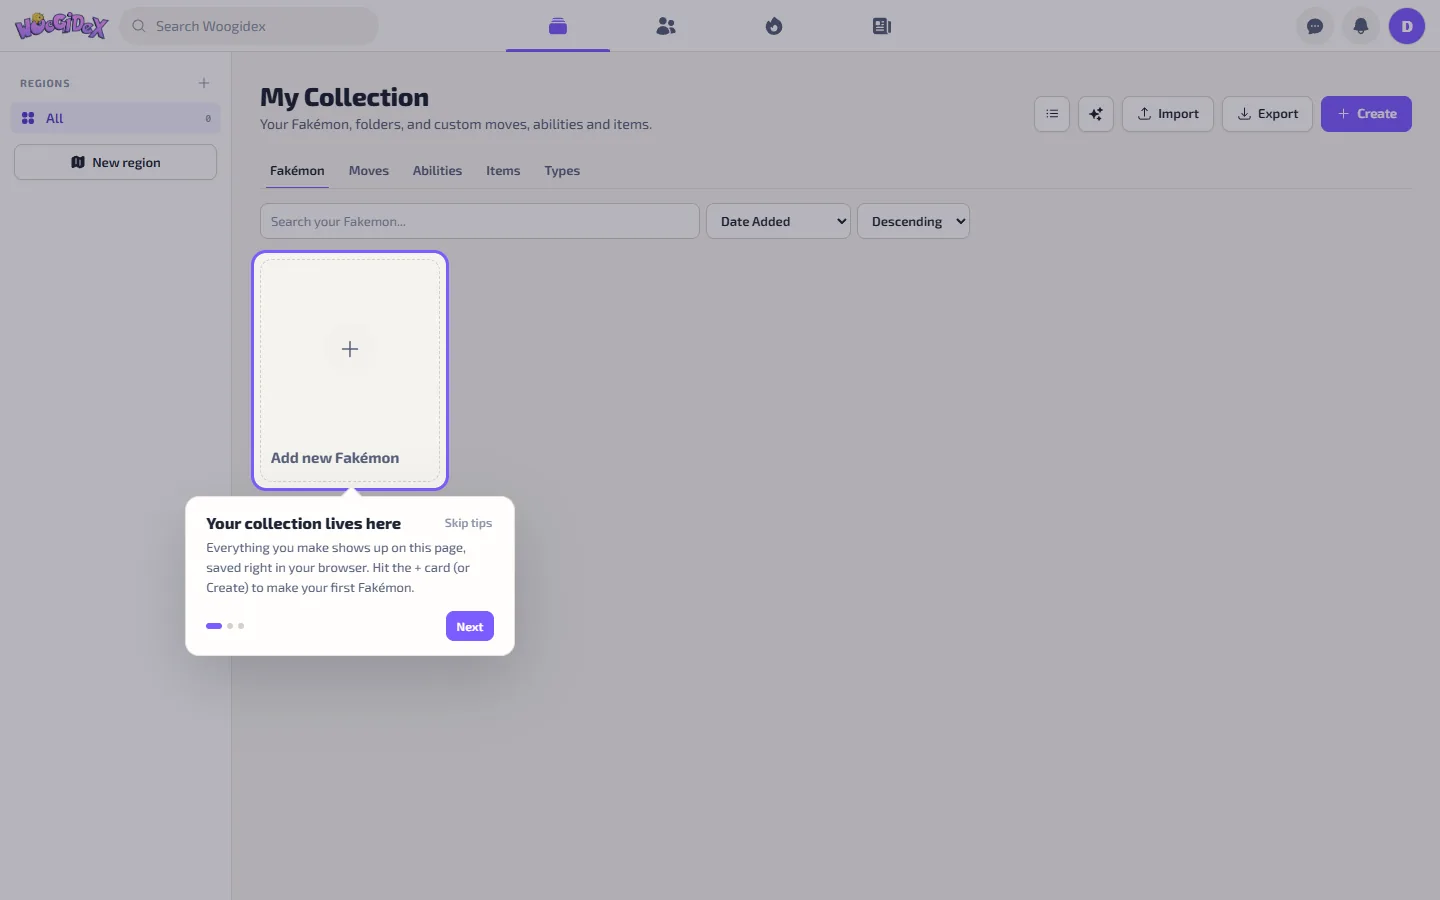The height and width of the screenshot is (900, 1440).
Task: Open the Date Added sort dropdown
Action: (x=778, y=221)
